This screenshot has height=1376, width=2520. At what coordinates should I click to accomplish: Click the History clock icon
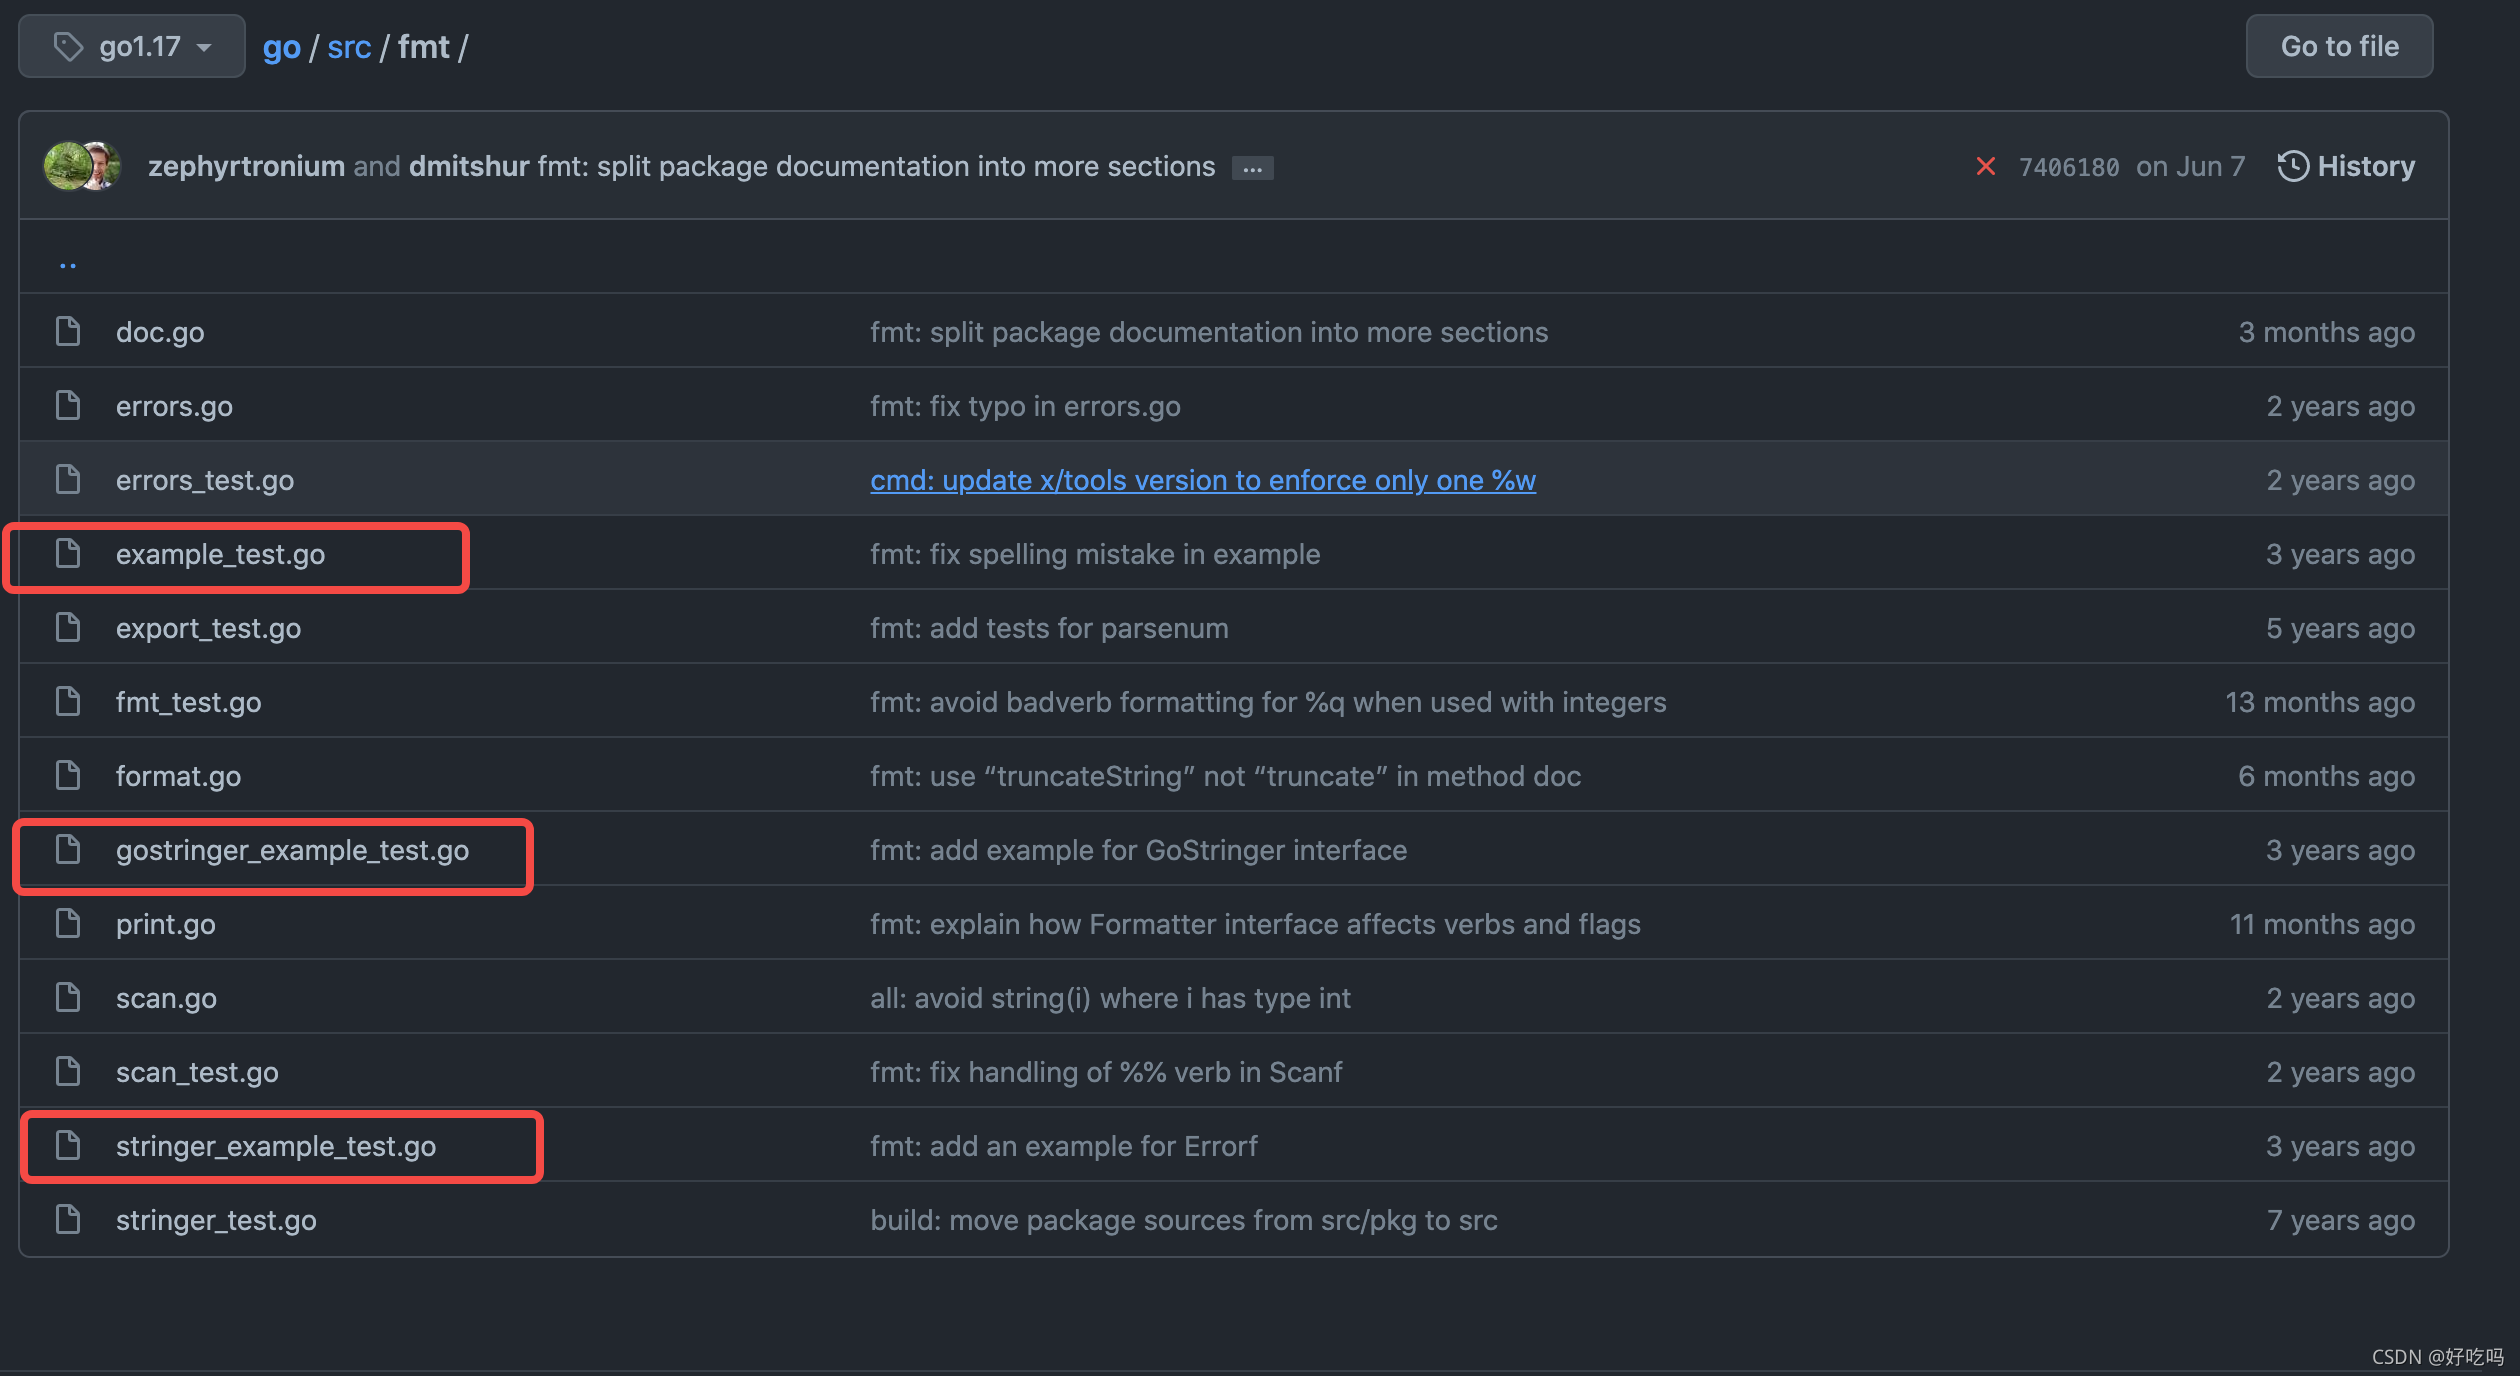2292,166
